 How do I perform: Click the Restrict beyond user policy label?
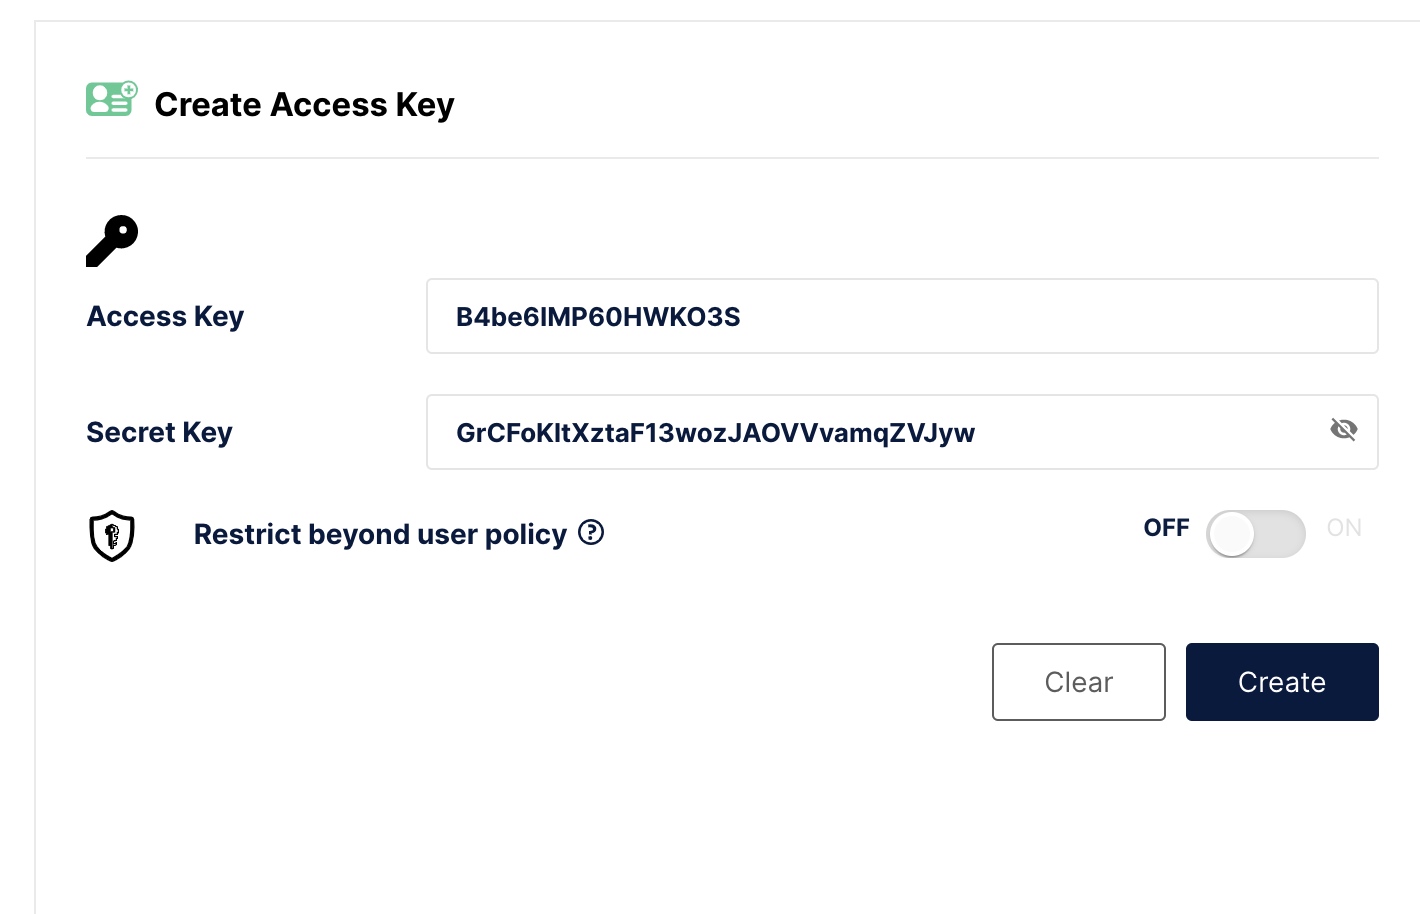pyautogui.click(x=380, y=534)
